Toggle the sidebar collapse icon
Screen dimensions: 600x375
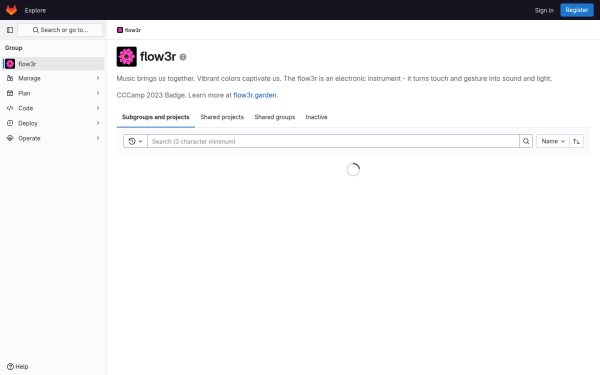[x=10, y=30]
